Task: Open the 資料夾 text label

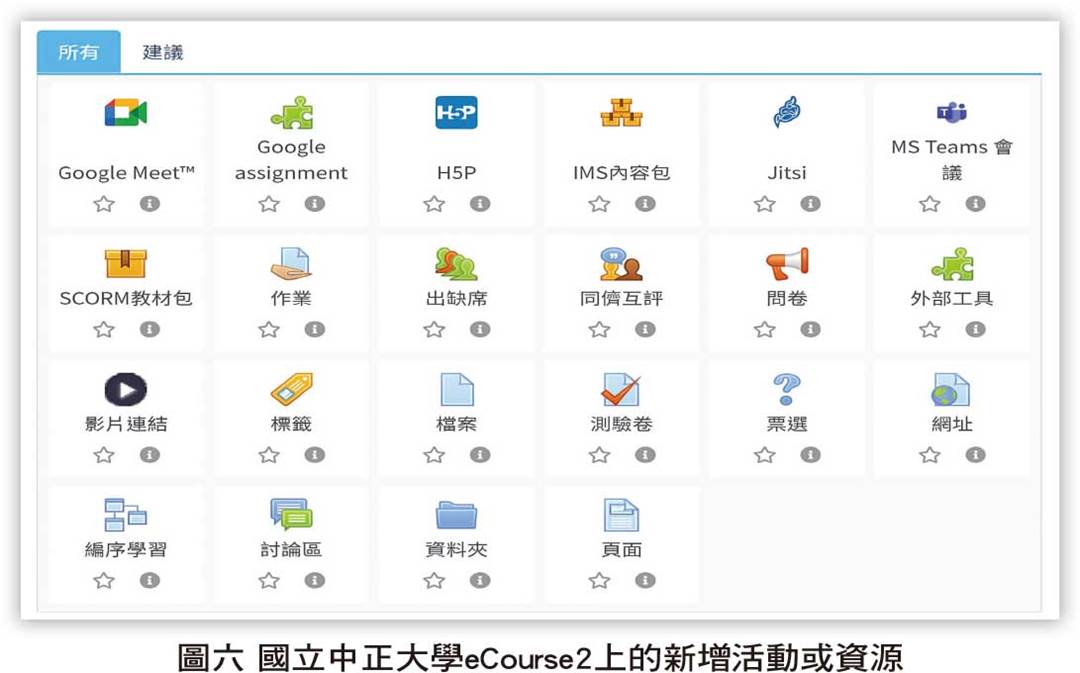Action: coord(456,549)
